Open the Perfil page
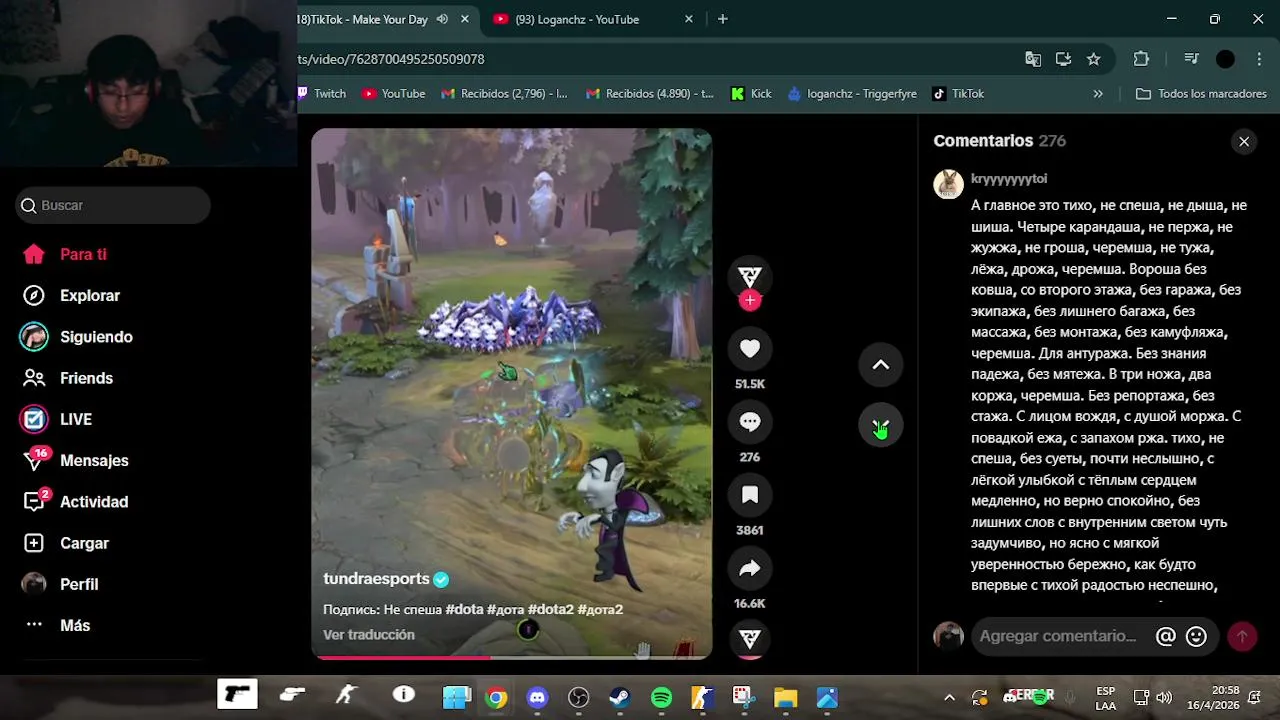Viewport: 1280px width, 720px height. (60, 584)
